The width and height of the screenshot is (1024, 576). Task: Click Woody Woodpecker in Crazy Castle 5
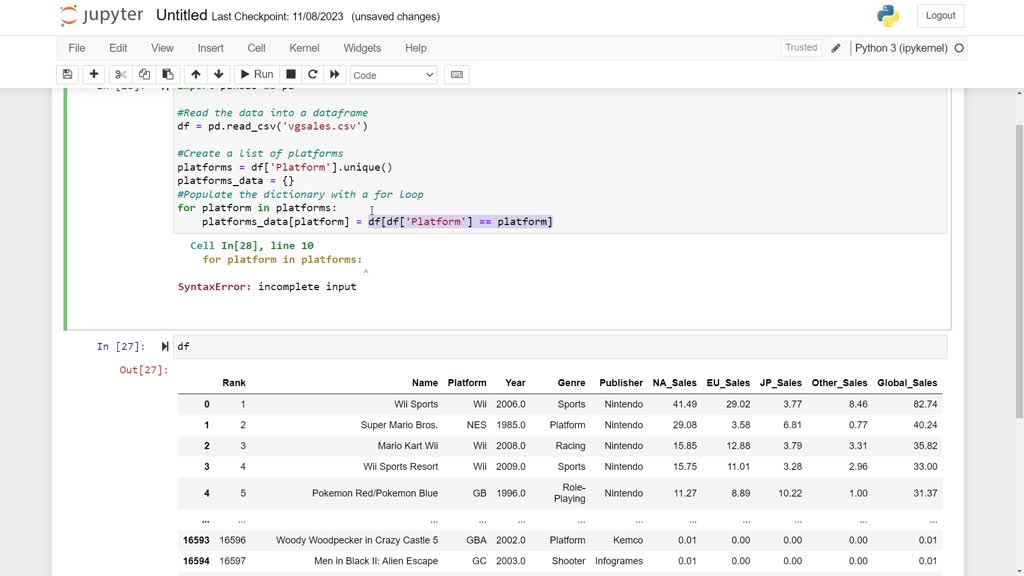357,540
